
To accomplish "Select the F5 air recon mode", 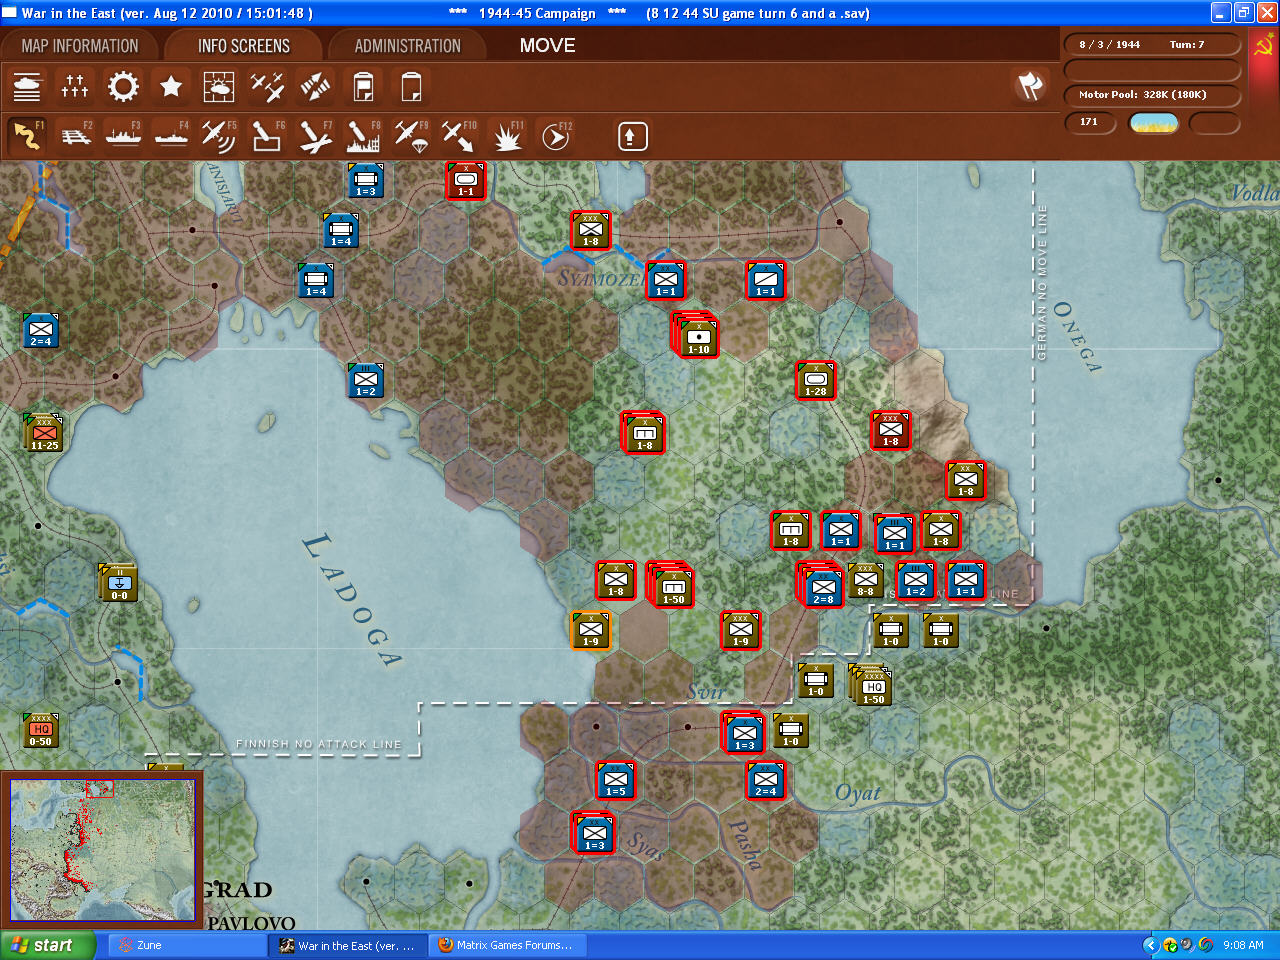I will pos(218,136).
